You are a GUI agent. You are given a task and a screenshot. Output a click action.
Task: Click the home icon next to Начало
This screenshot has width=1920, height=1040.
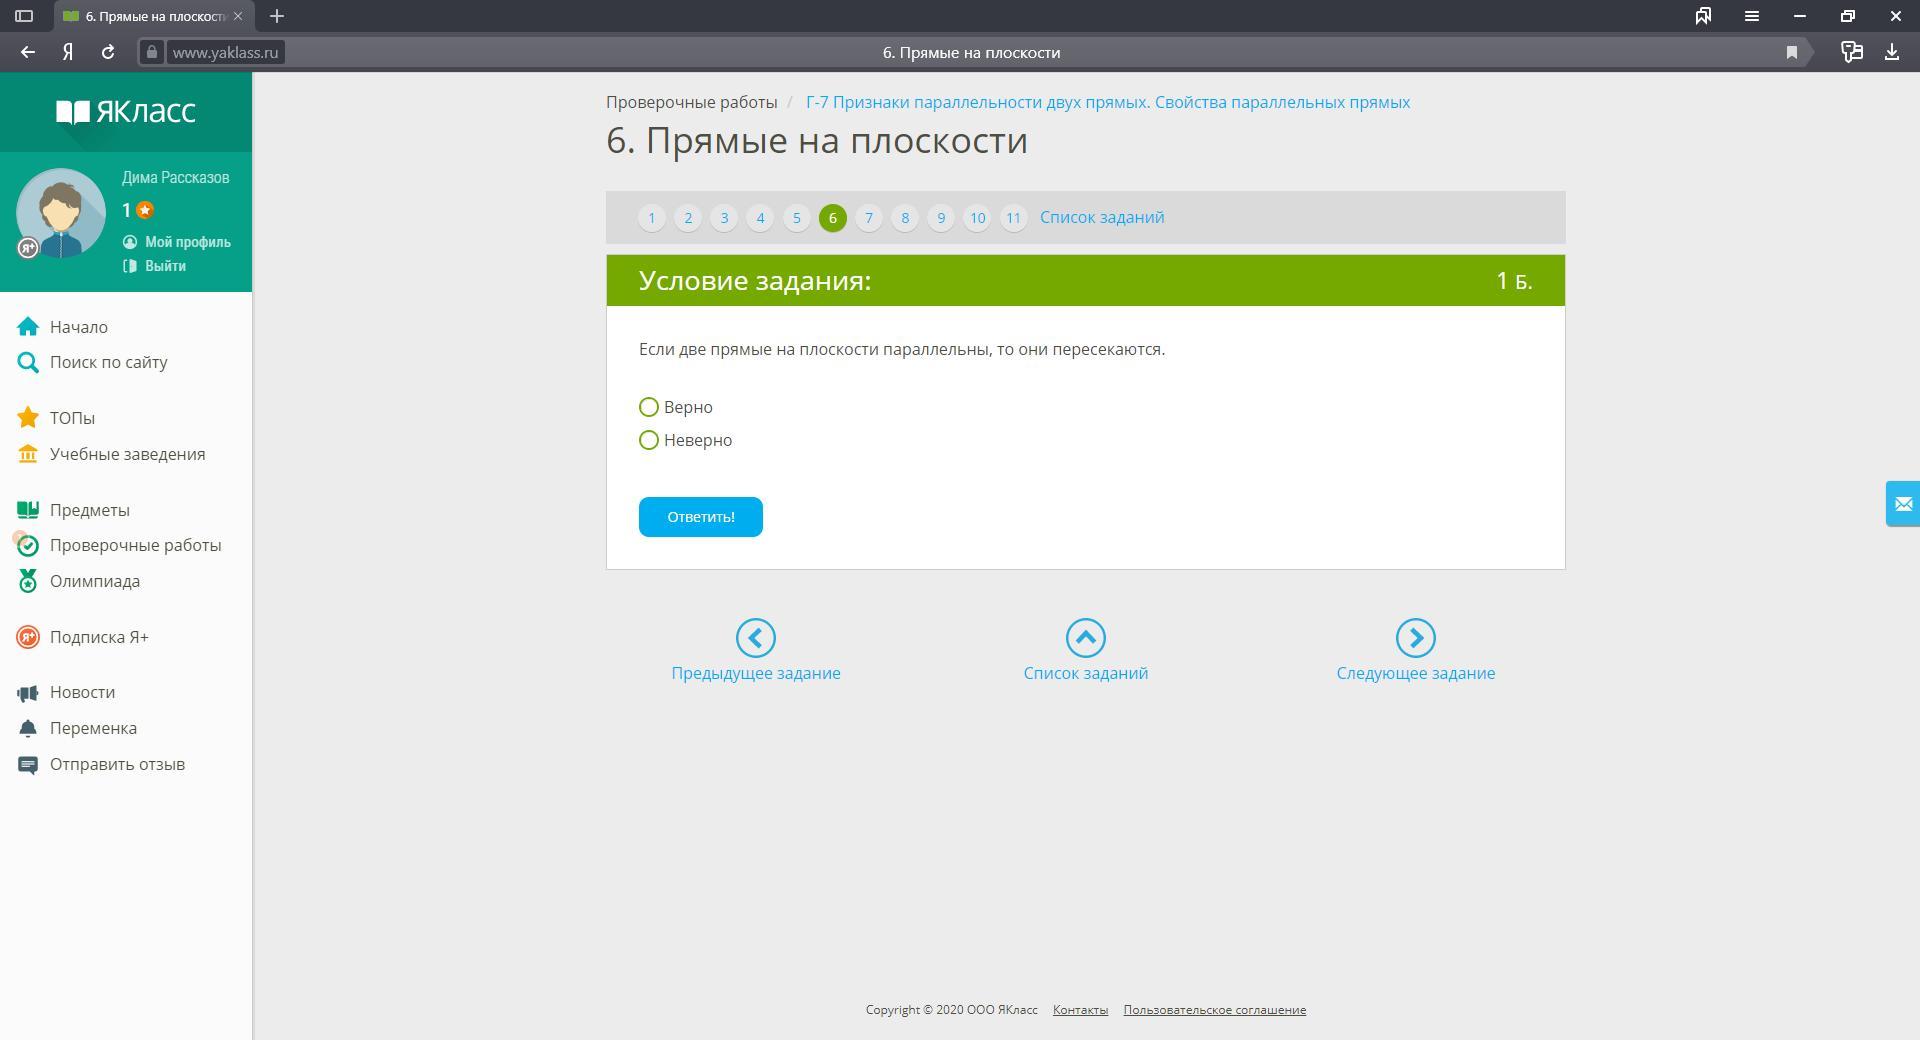(x=28, y=327)
